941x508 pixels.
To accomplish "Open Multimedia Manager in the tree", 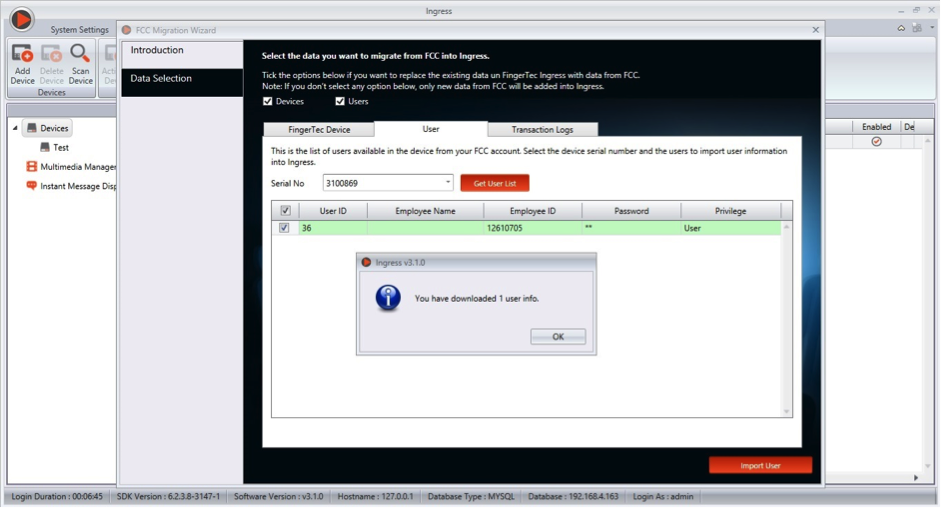I will point(71,166).
